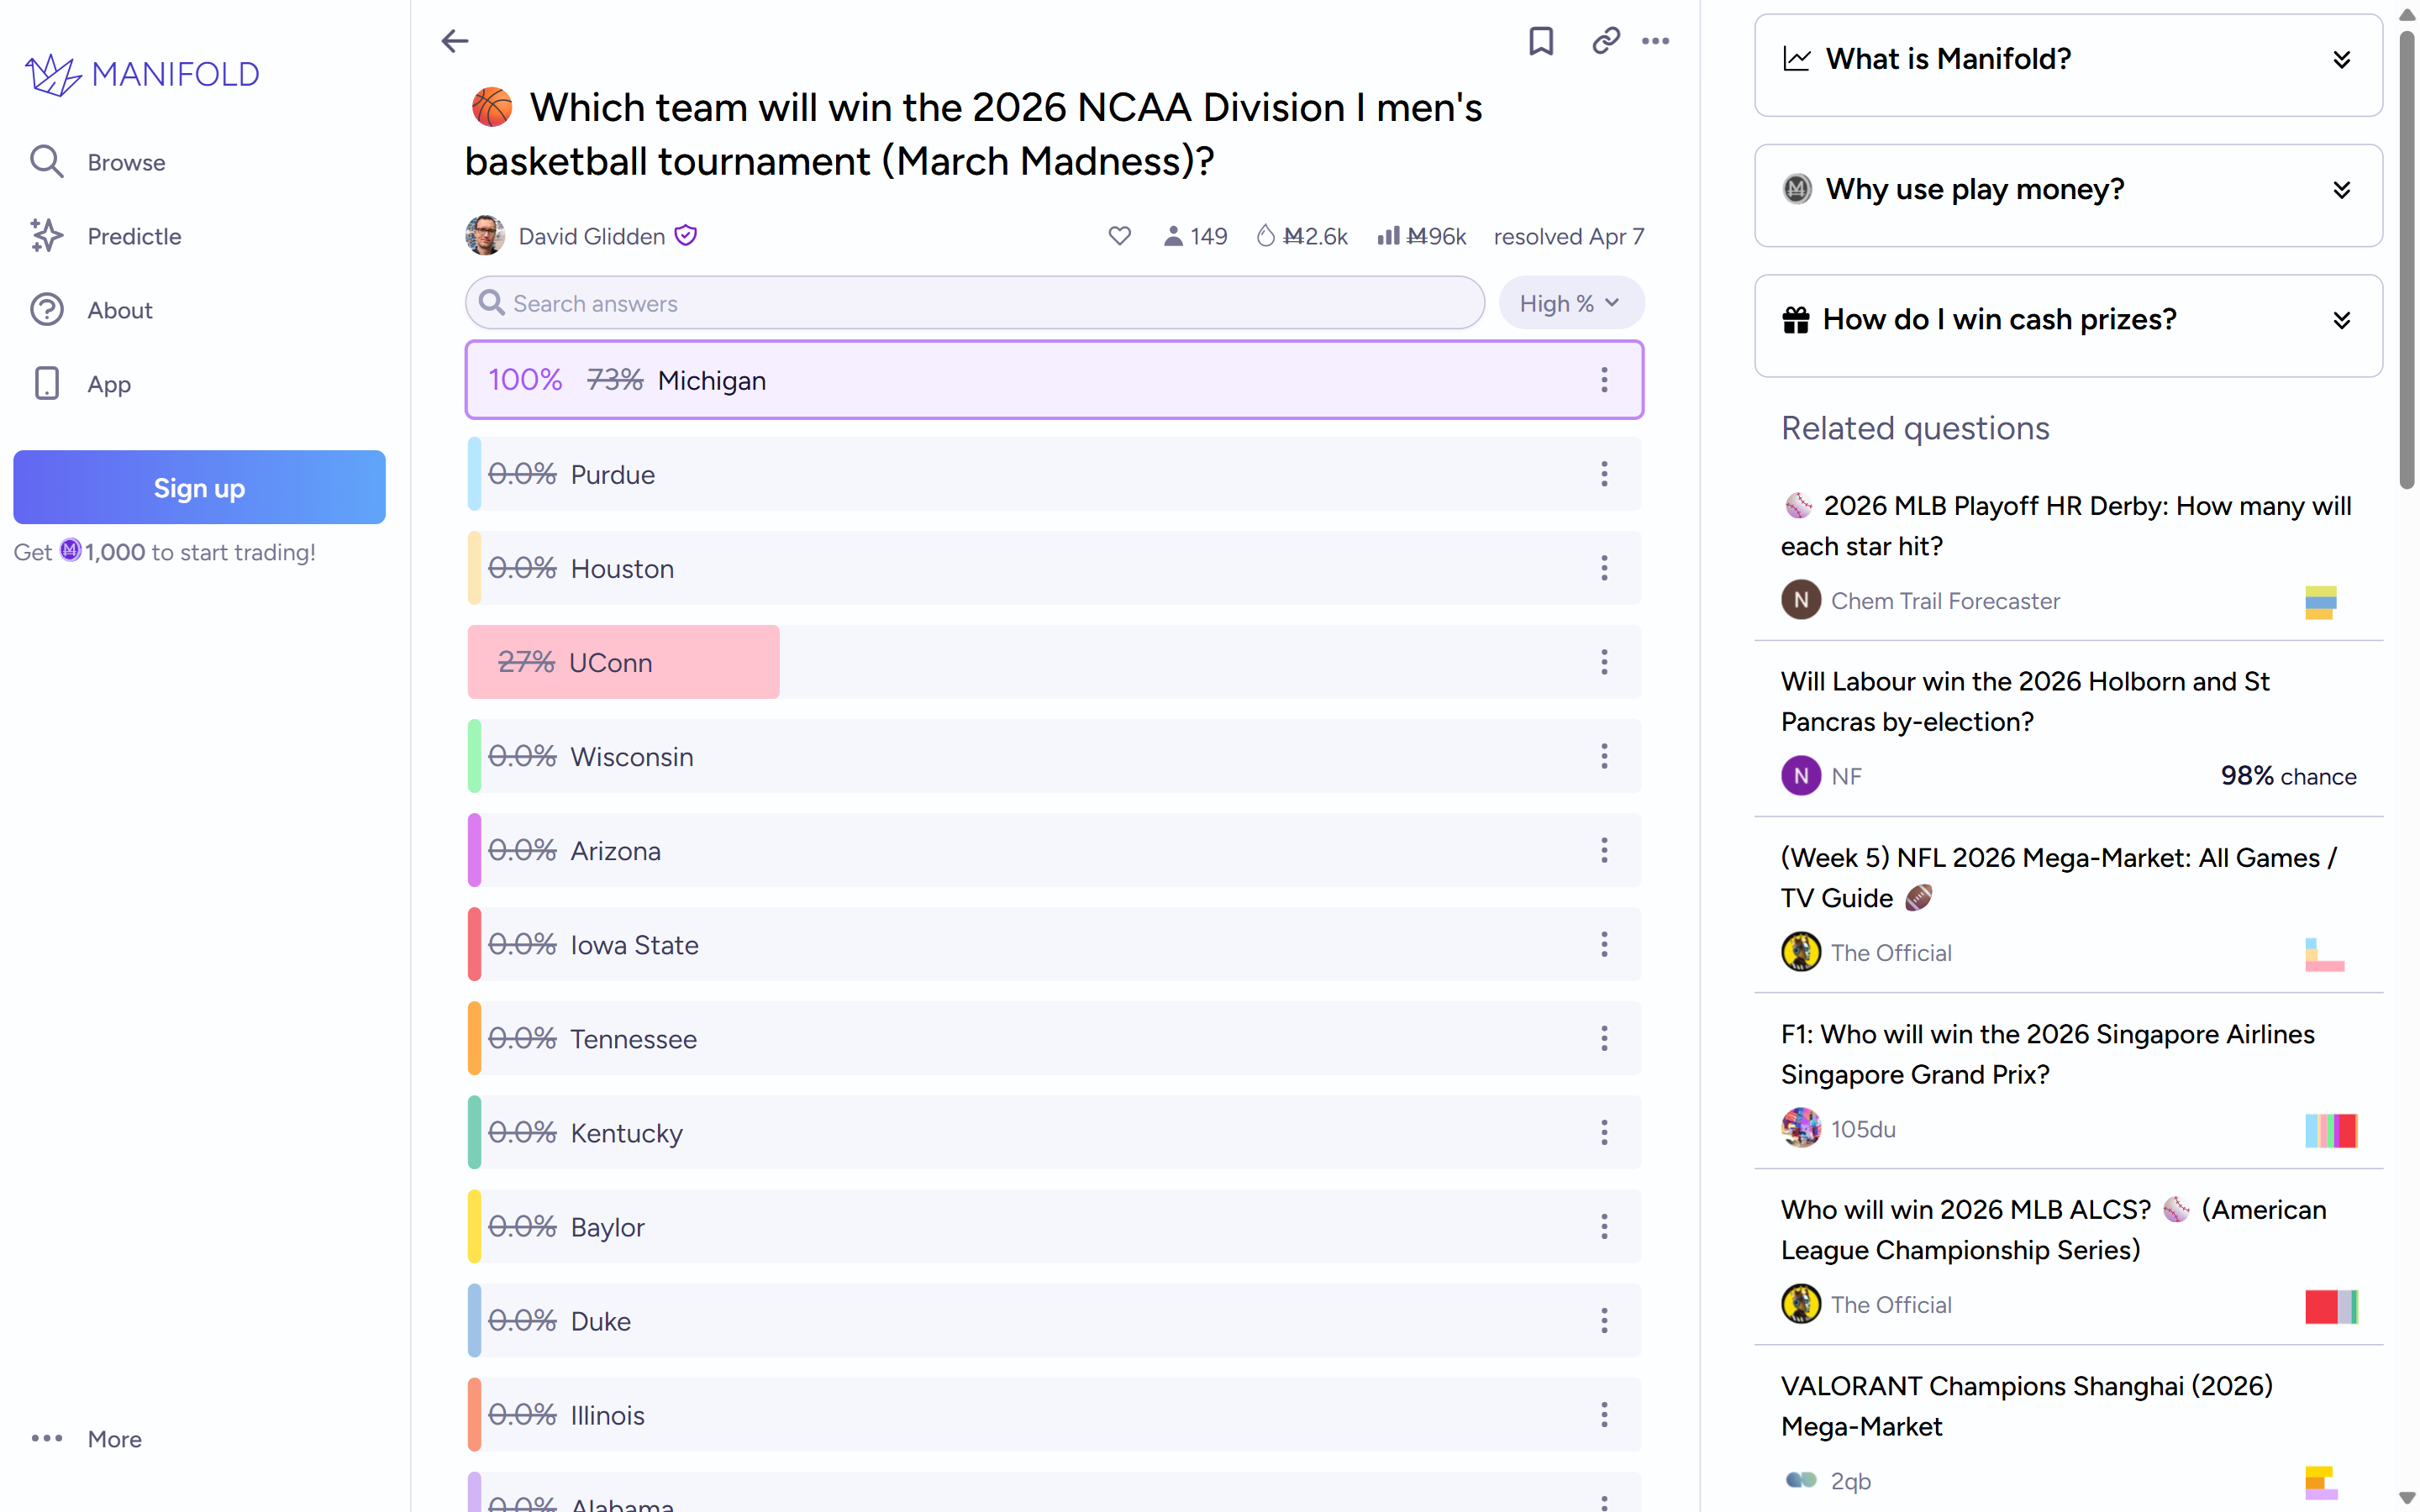View the Ṁ96k volume stat

(1421, 236)
